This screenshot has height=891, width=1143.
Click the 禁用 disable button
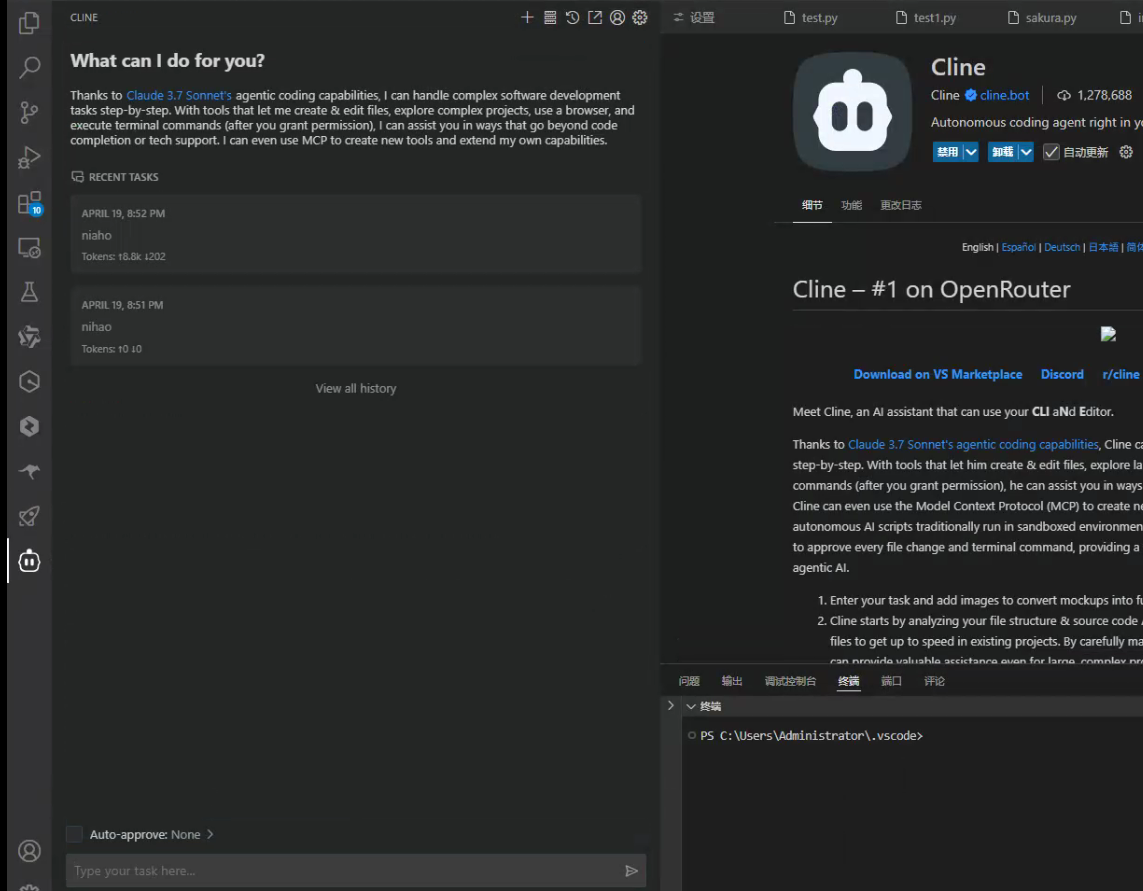click(x=948, y=152)
